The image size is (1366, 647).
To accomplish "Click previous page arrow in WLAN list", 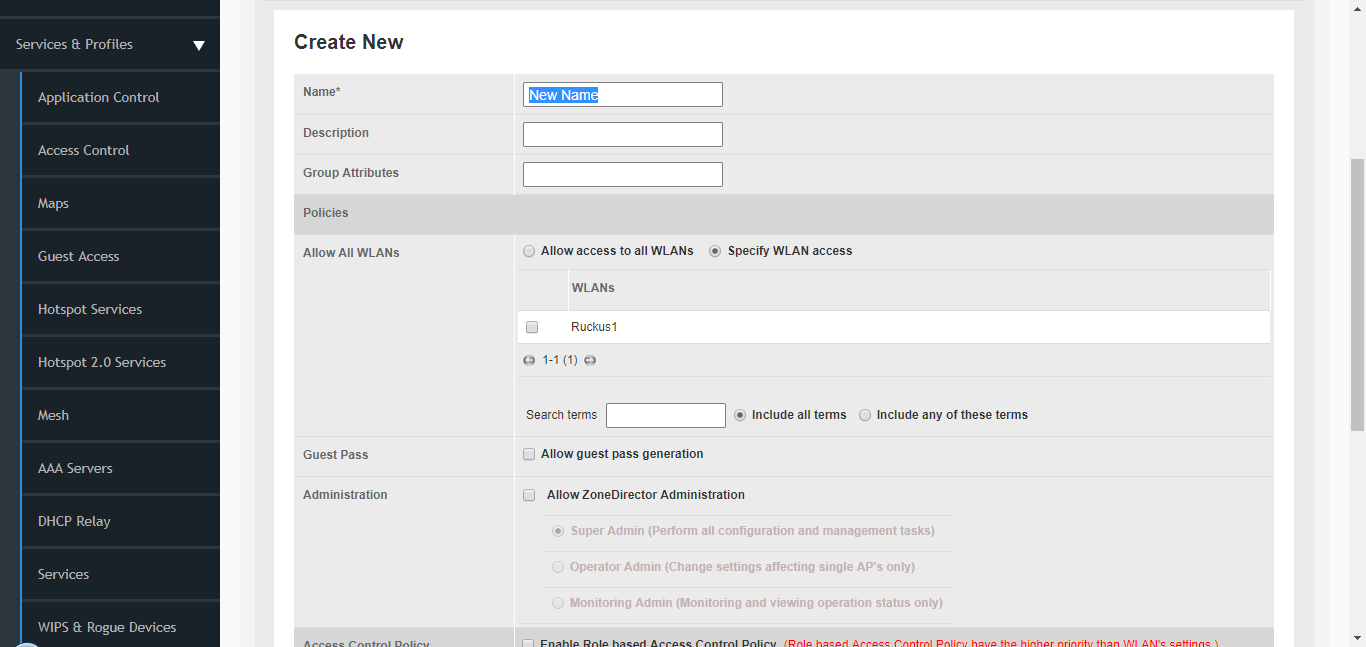I will tap(529, 360).
